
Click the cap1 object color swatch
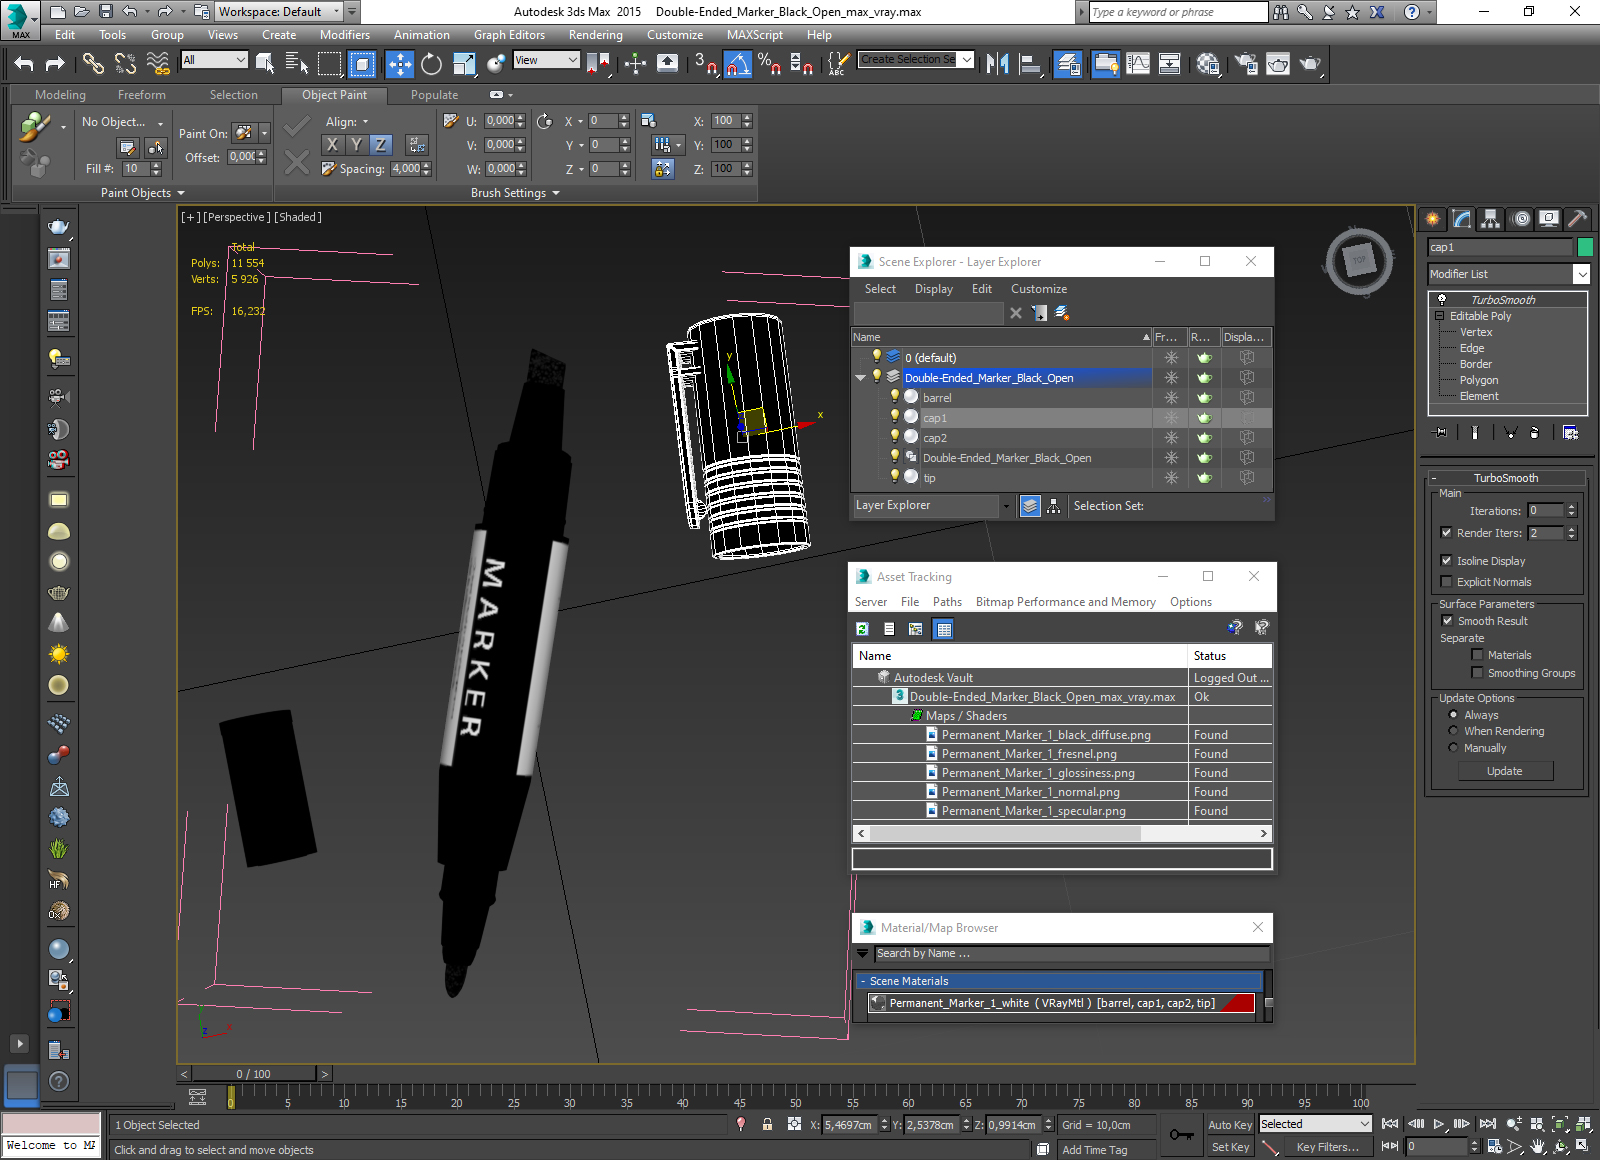(1585, 247)
